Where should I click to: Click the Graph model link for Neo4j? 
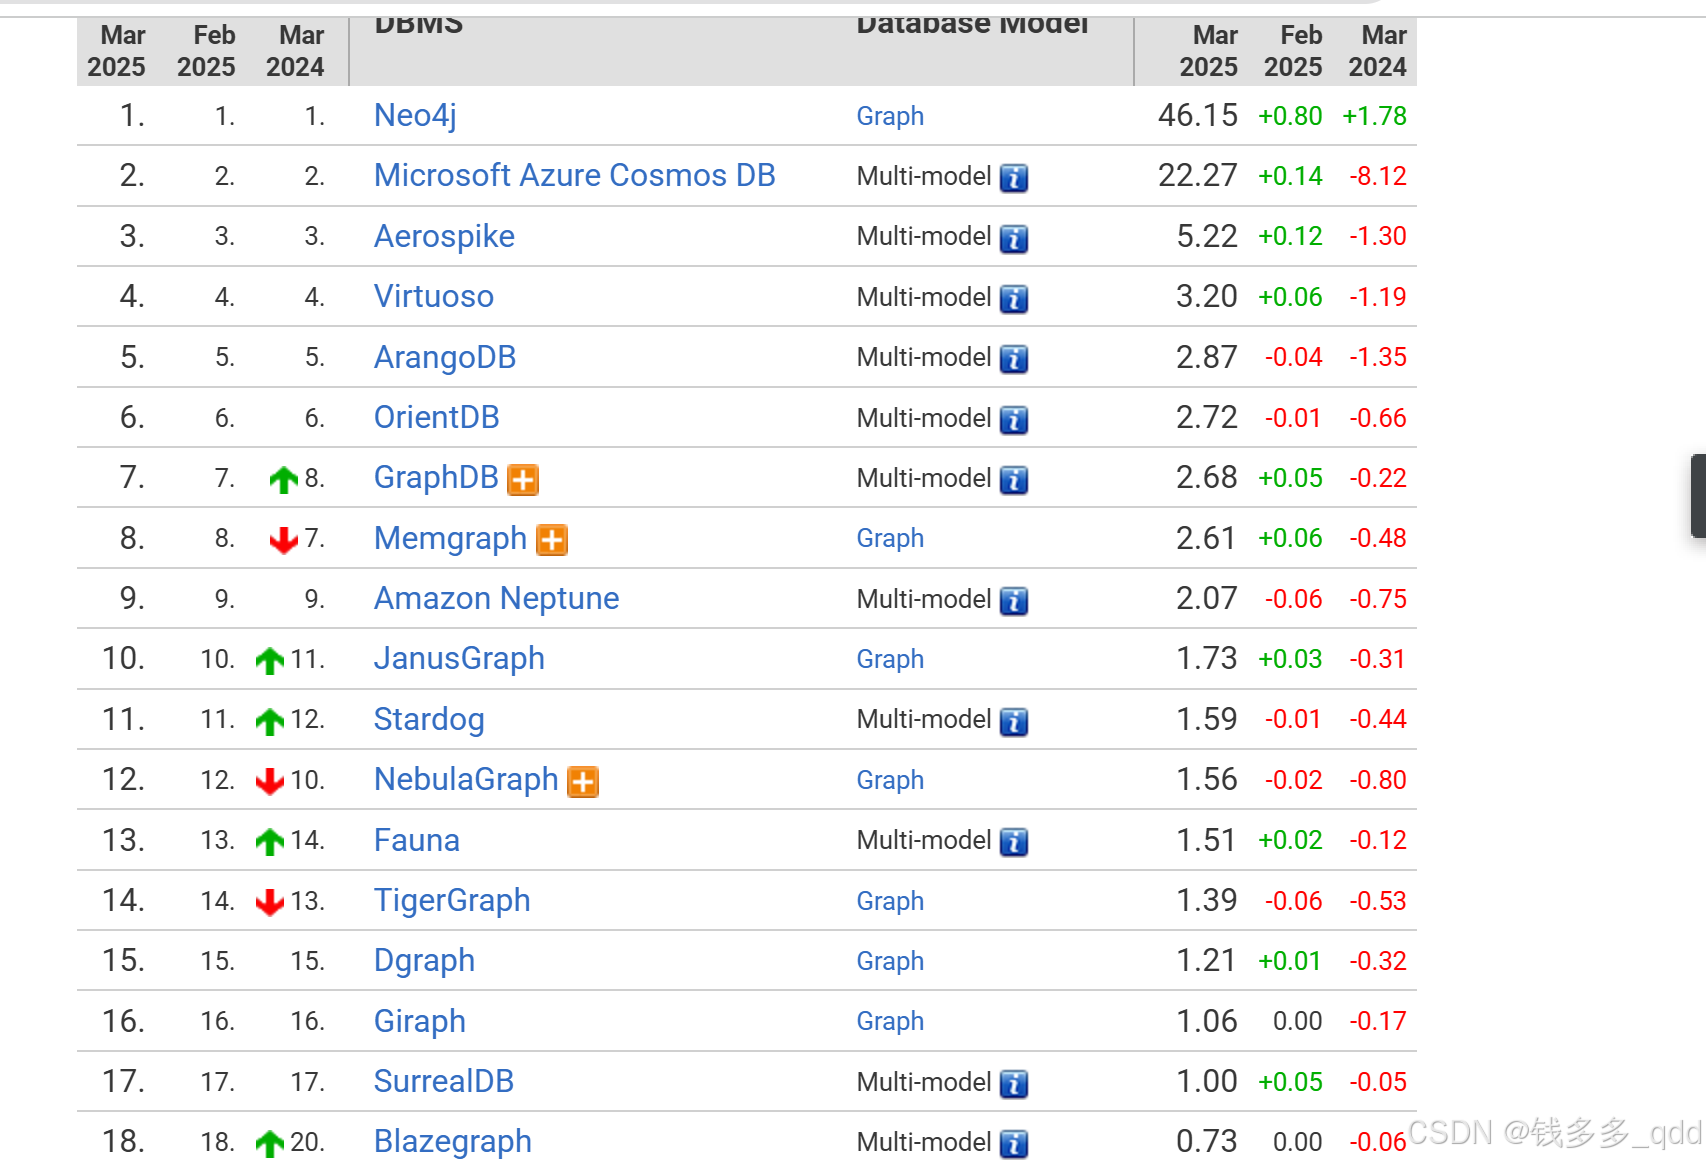(x=890, y=117)
